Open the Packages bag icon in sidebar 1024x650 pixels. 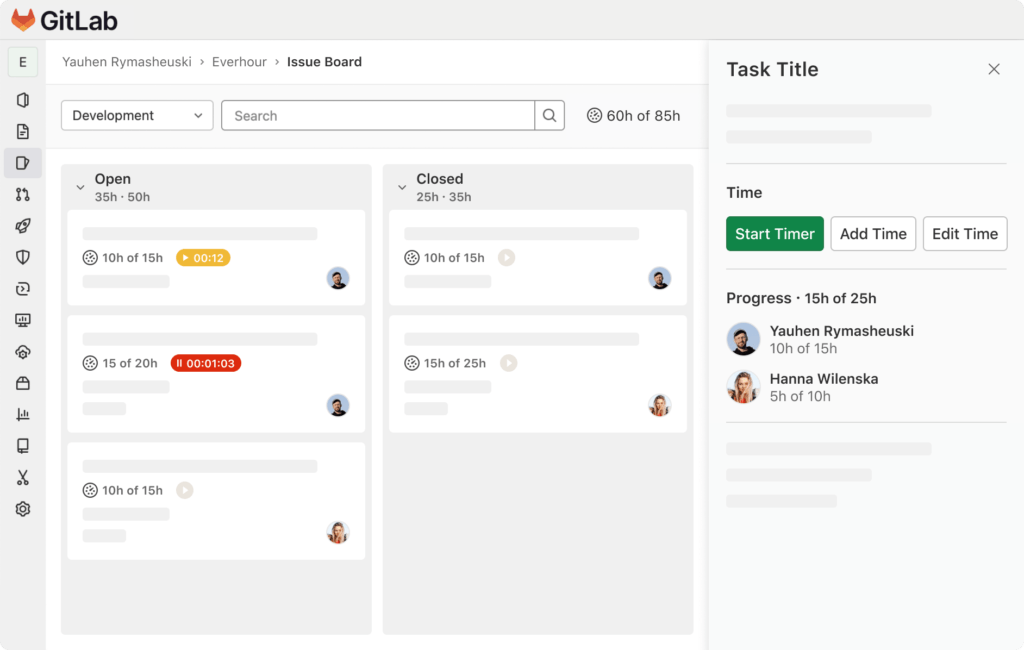click(x=22, y=383)
